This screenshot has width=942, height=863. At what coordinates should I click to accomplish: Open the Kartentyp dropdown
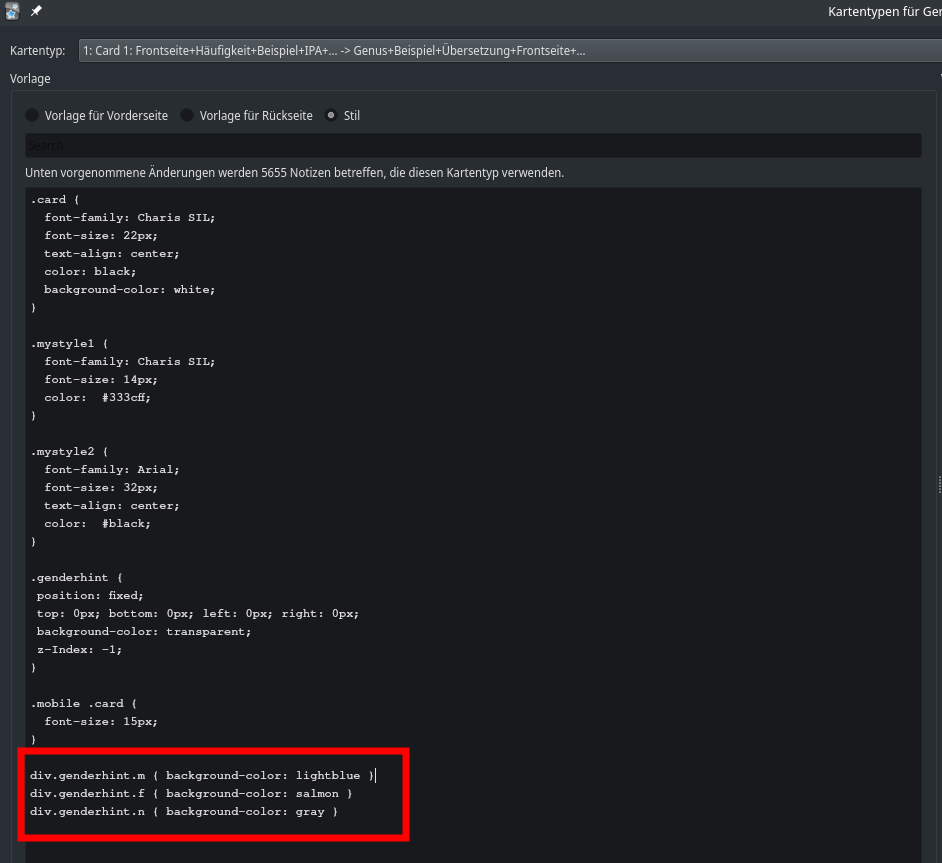510,50
